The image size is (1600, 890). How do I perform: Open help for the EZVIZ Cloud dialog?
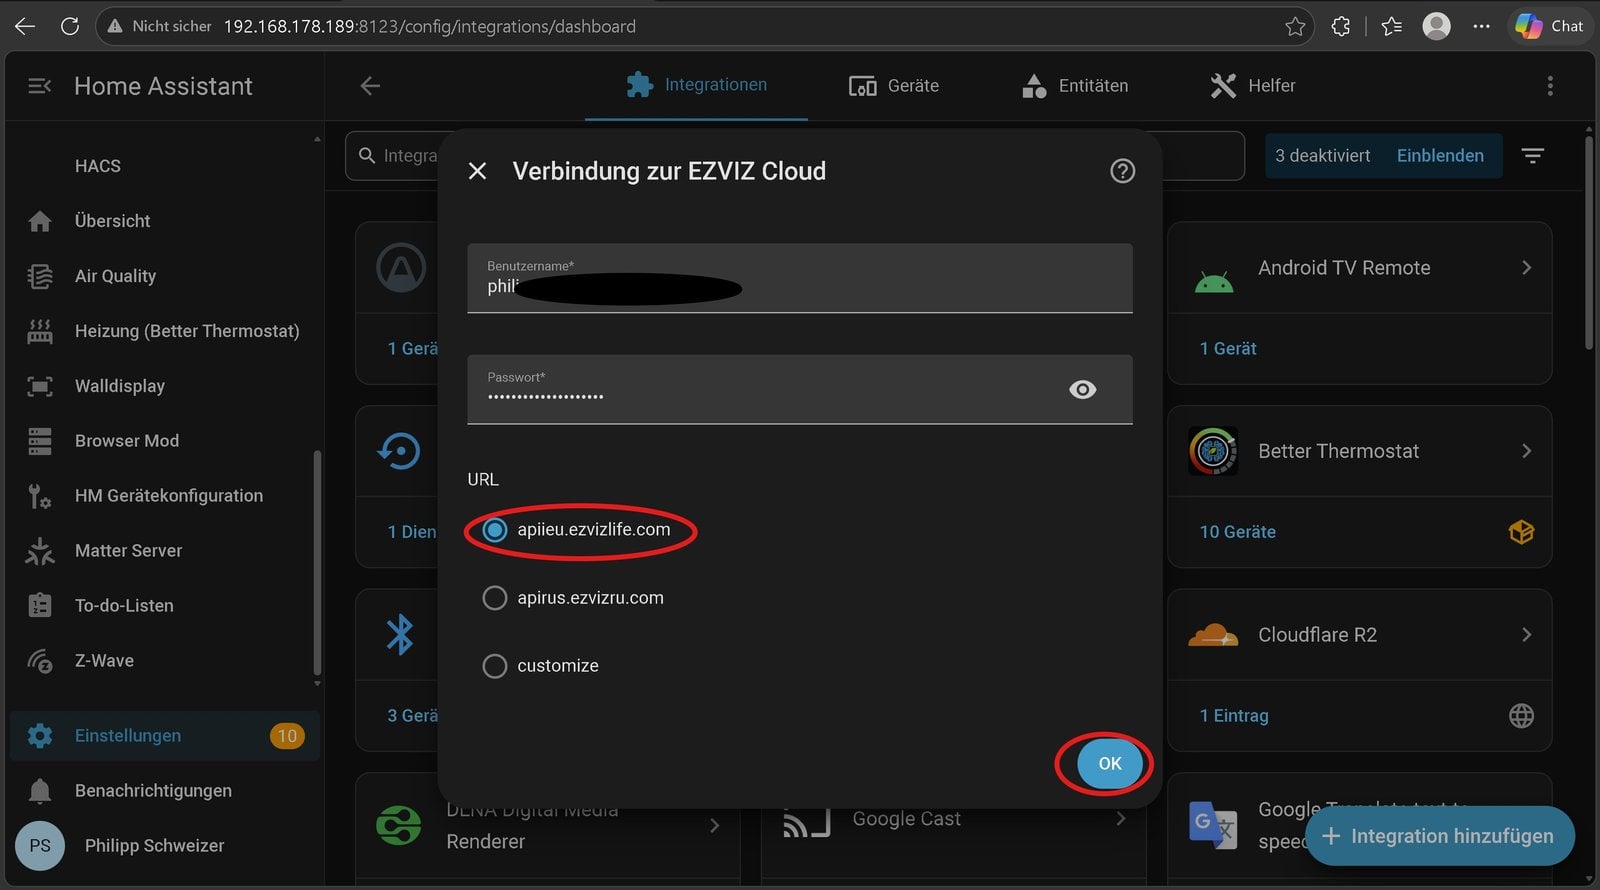coord(1123,171)
